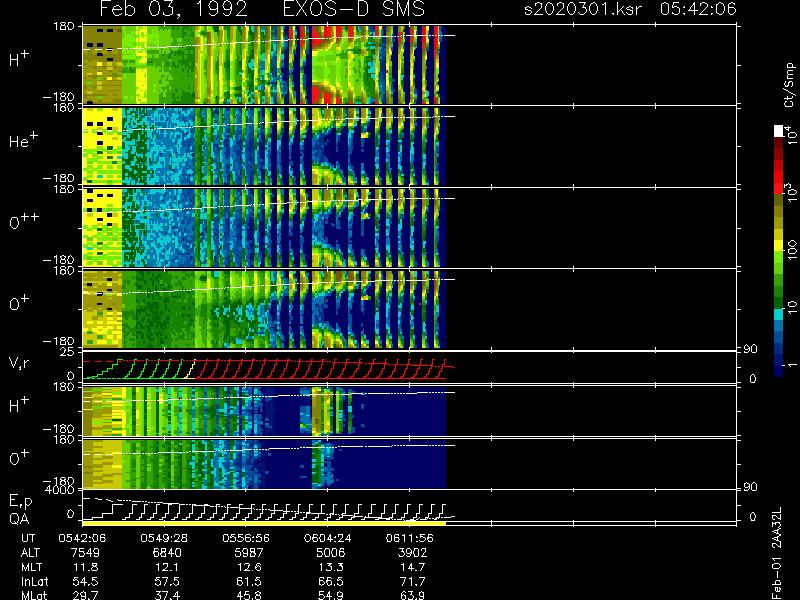Click the He+ spectrogram panel
Screen dimensions: 800x600
410,146
